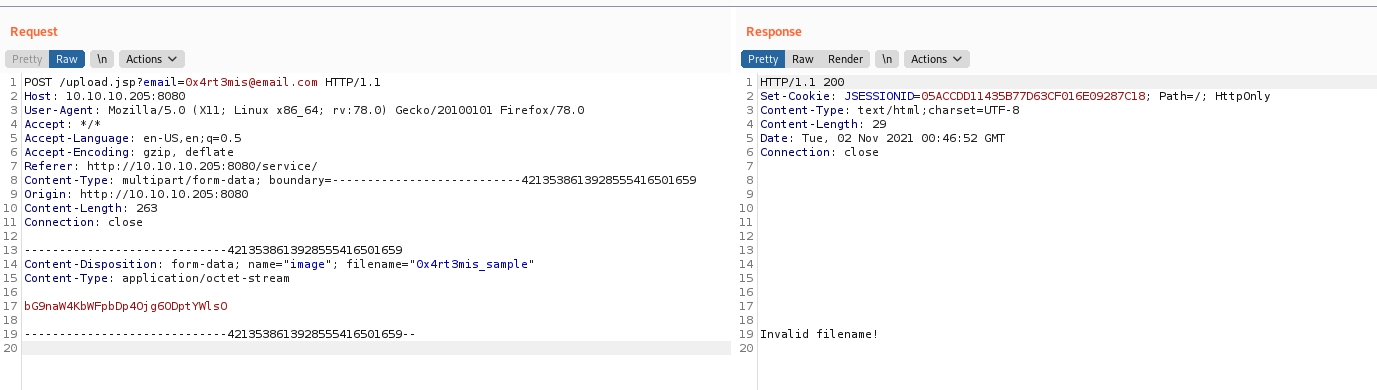Toggle \n newline display in Request panel

pos(101,59)
